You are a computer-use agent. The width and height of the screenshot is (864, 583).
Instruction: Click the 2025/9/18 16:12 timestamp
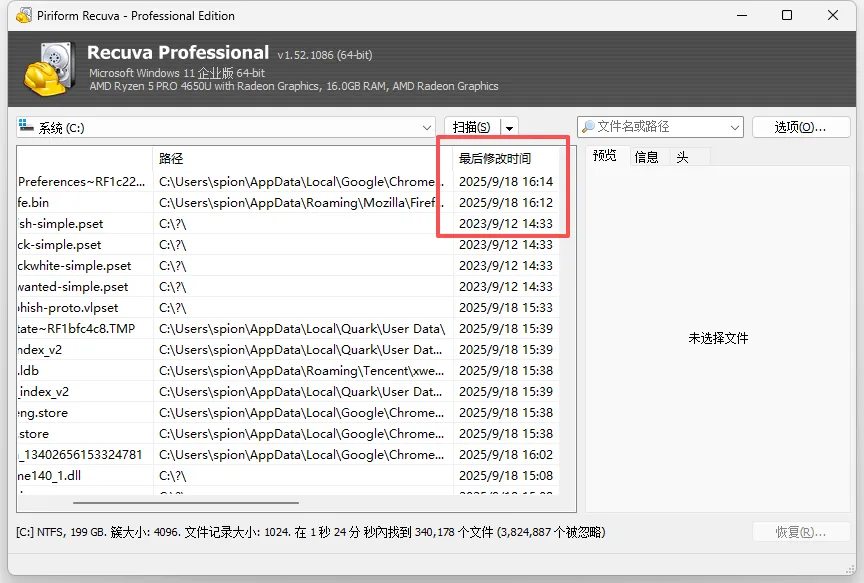[x=506, y=203]
